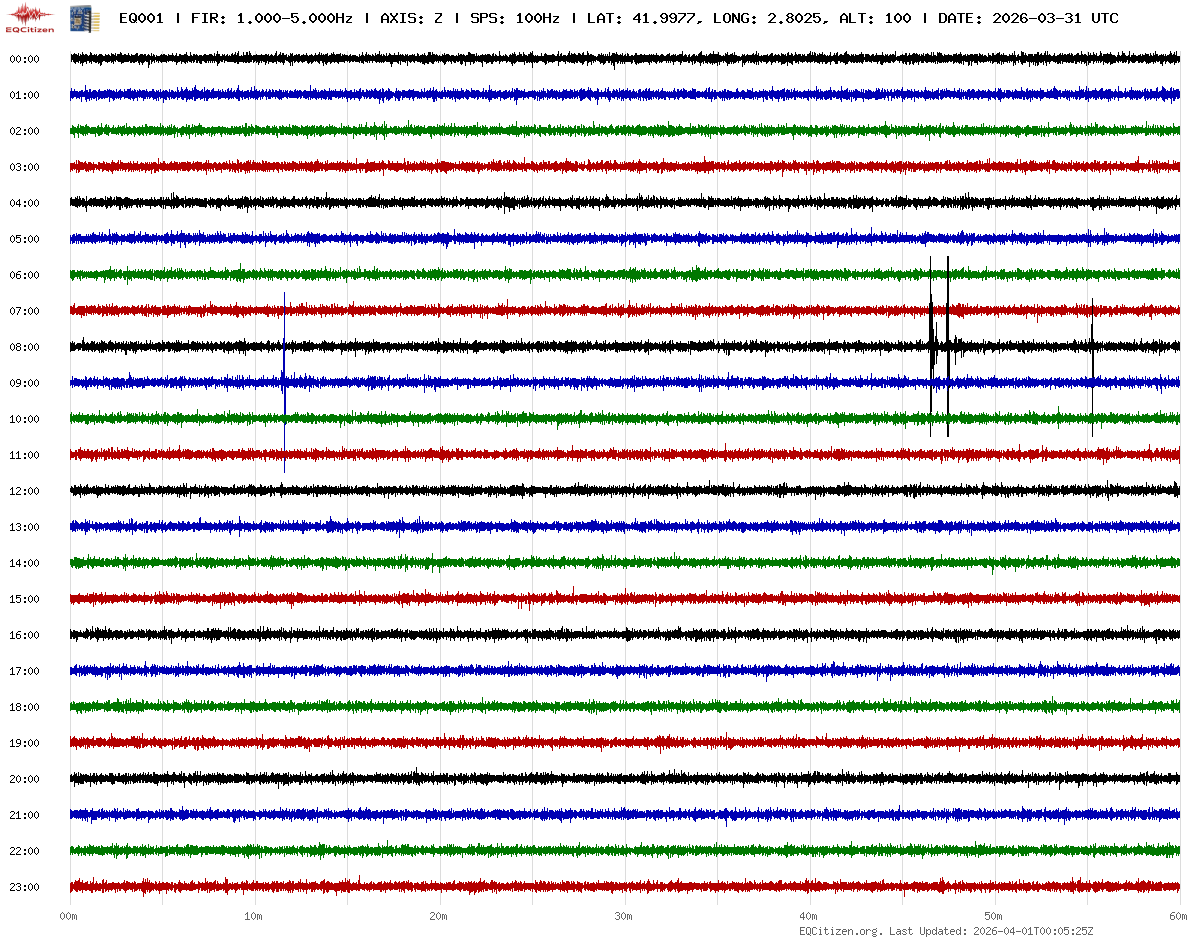
Task: Select the 00:00 hour label
Action: click(x=24, y=59)
